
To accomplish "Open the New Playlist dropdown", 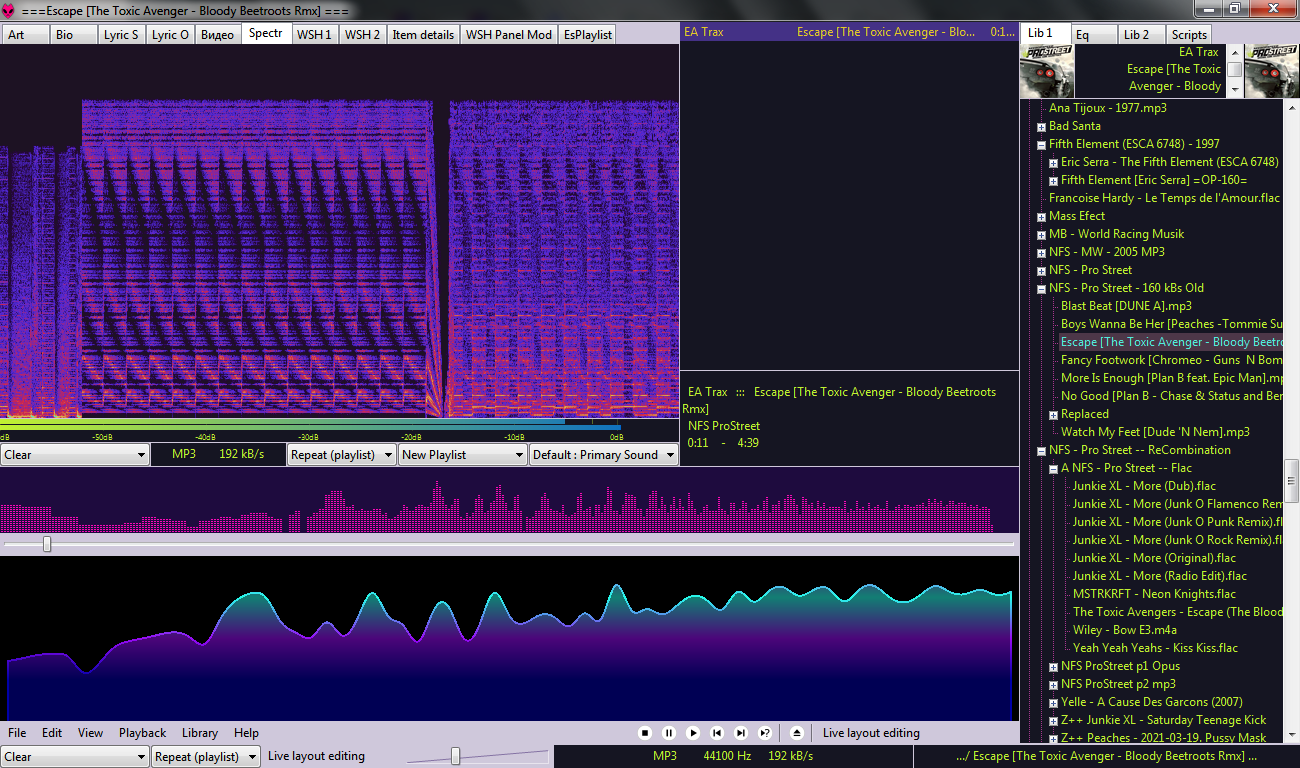I will click(x=462, y=455).
